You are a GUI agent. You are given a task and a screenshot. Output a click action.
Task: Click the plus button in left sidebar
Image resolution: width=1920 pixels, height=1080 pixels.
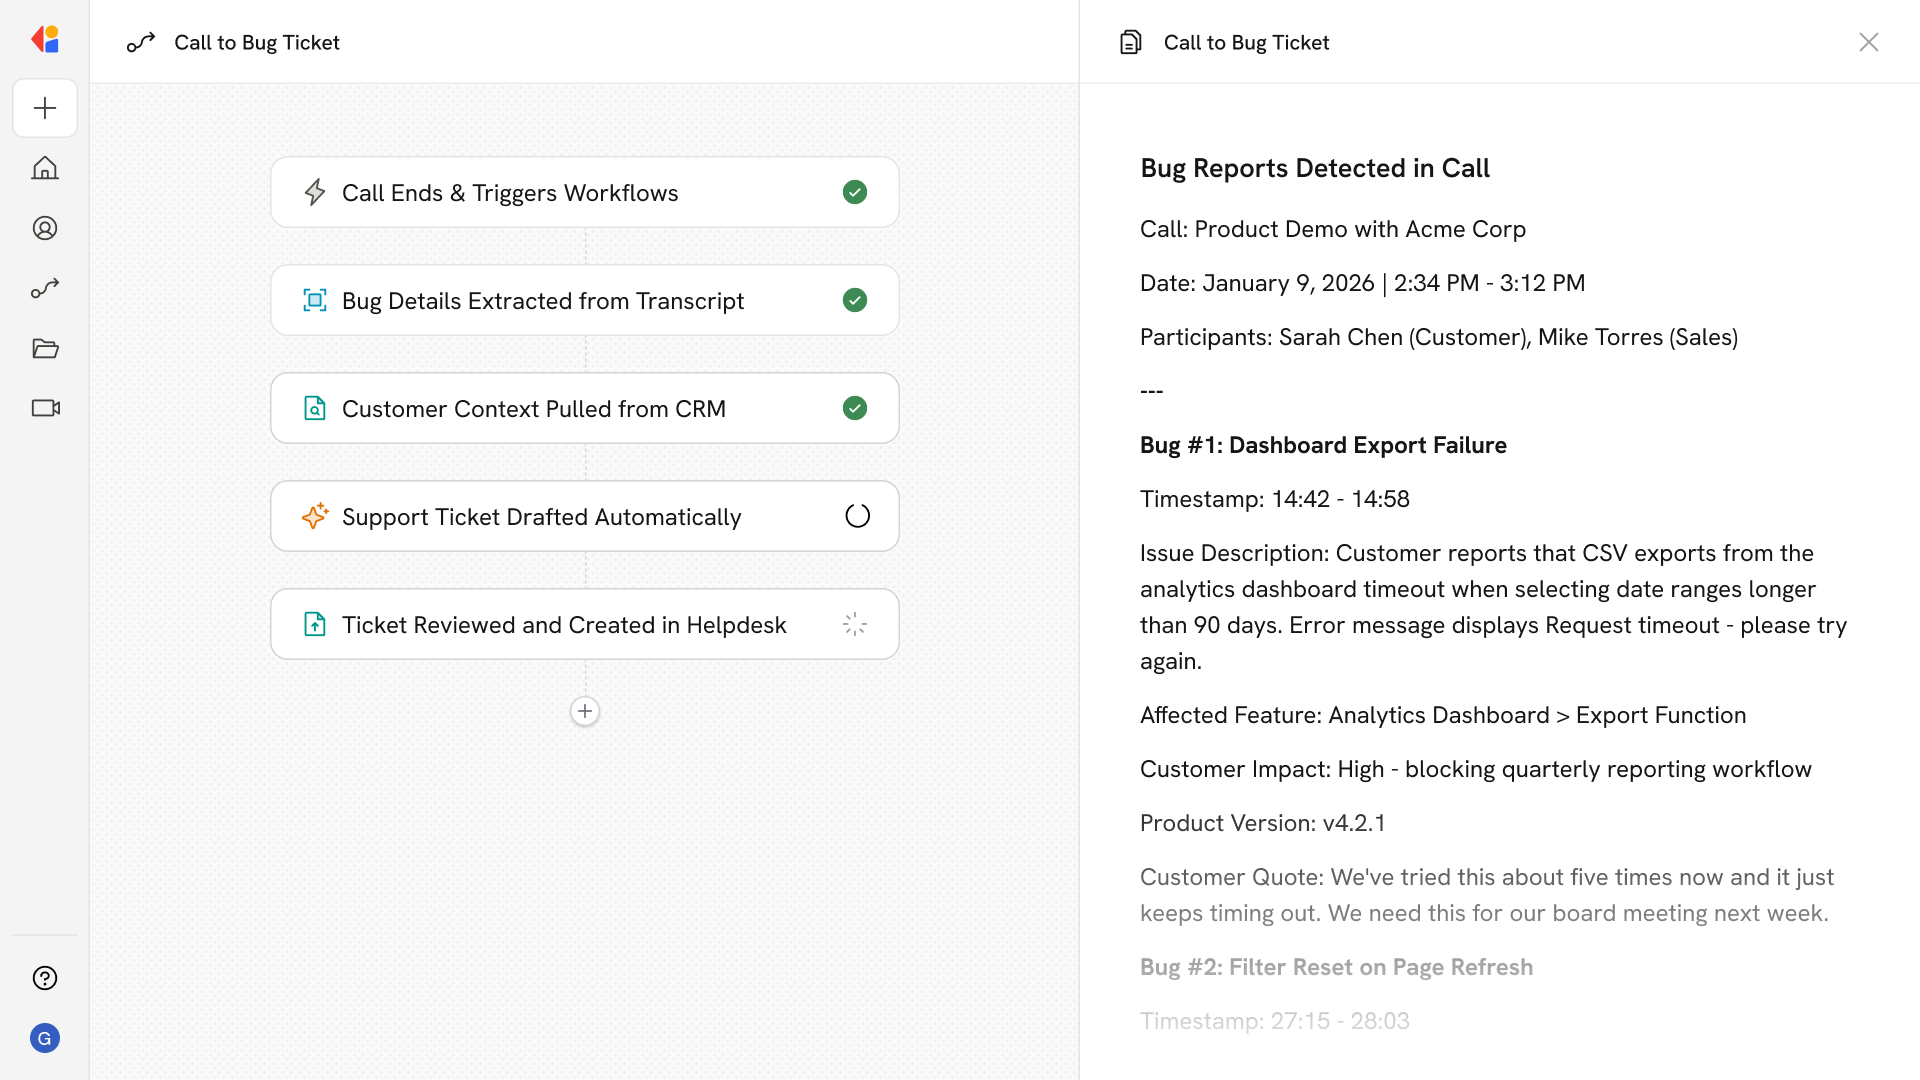coord(45,108)
